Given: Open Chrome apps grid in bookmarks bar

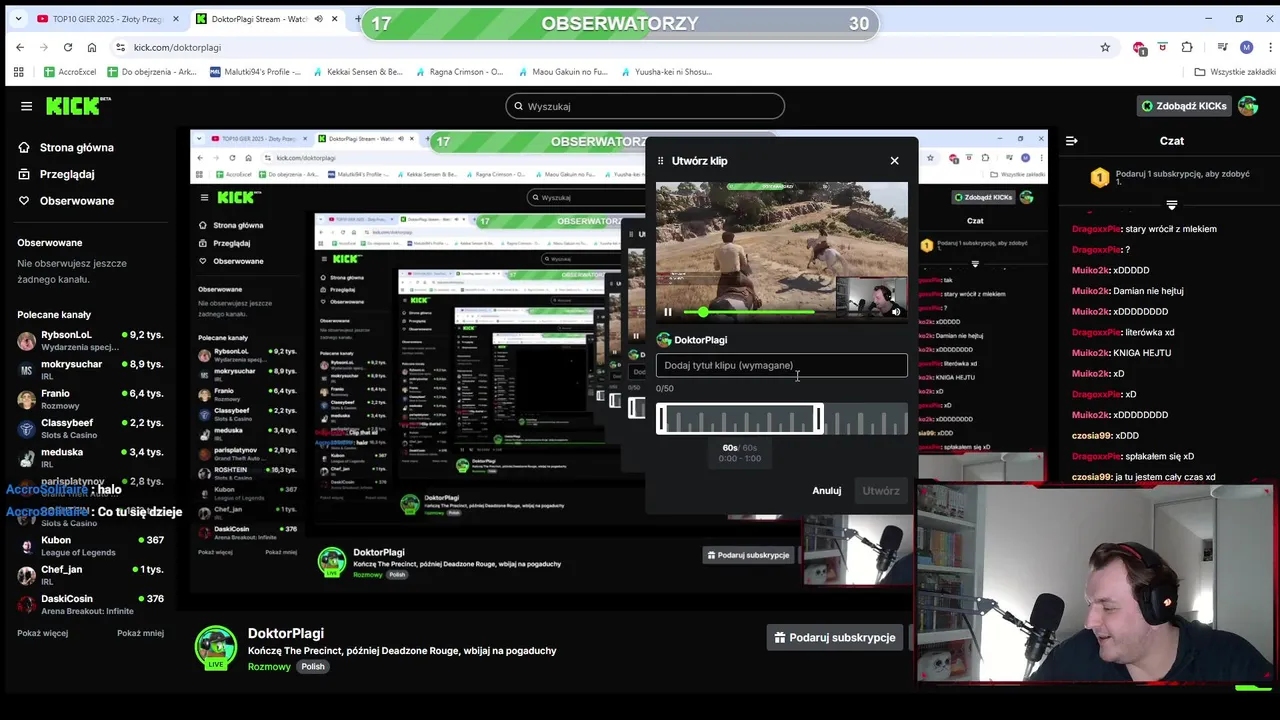Looking at the screenshot, I should point(18,72).
